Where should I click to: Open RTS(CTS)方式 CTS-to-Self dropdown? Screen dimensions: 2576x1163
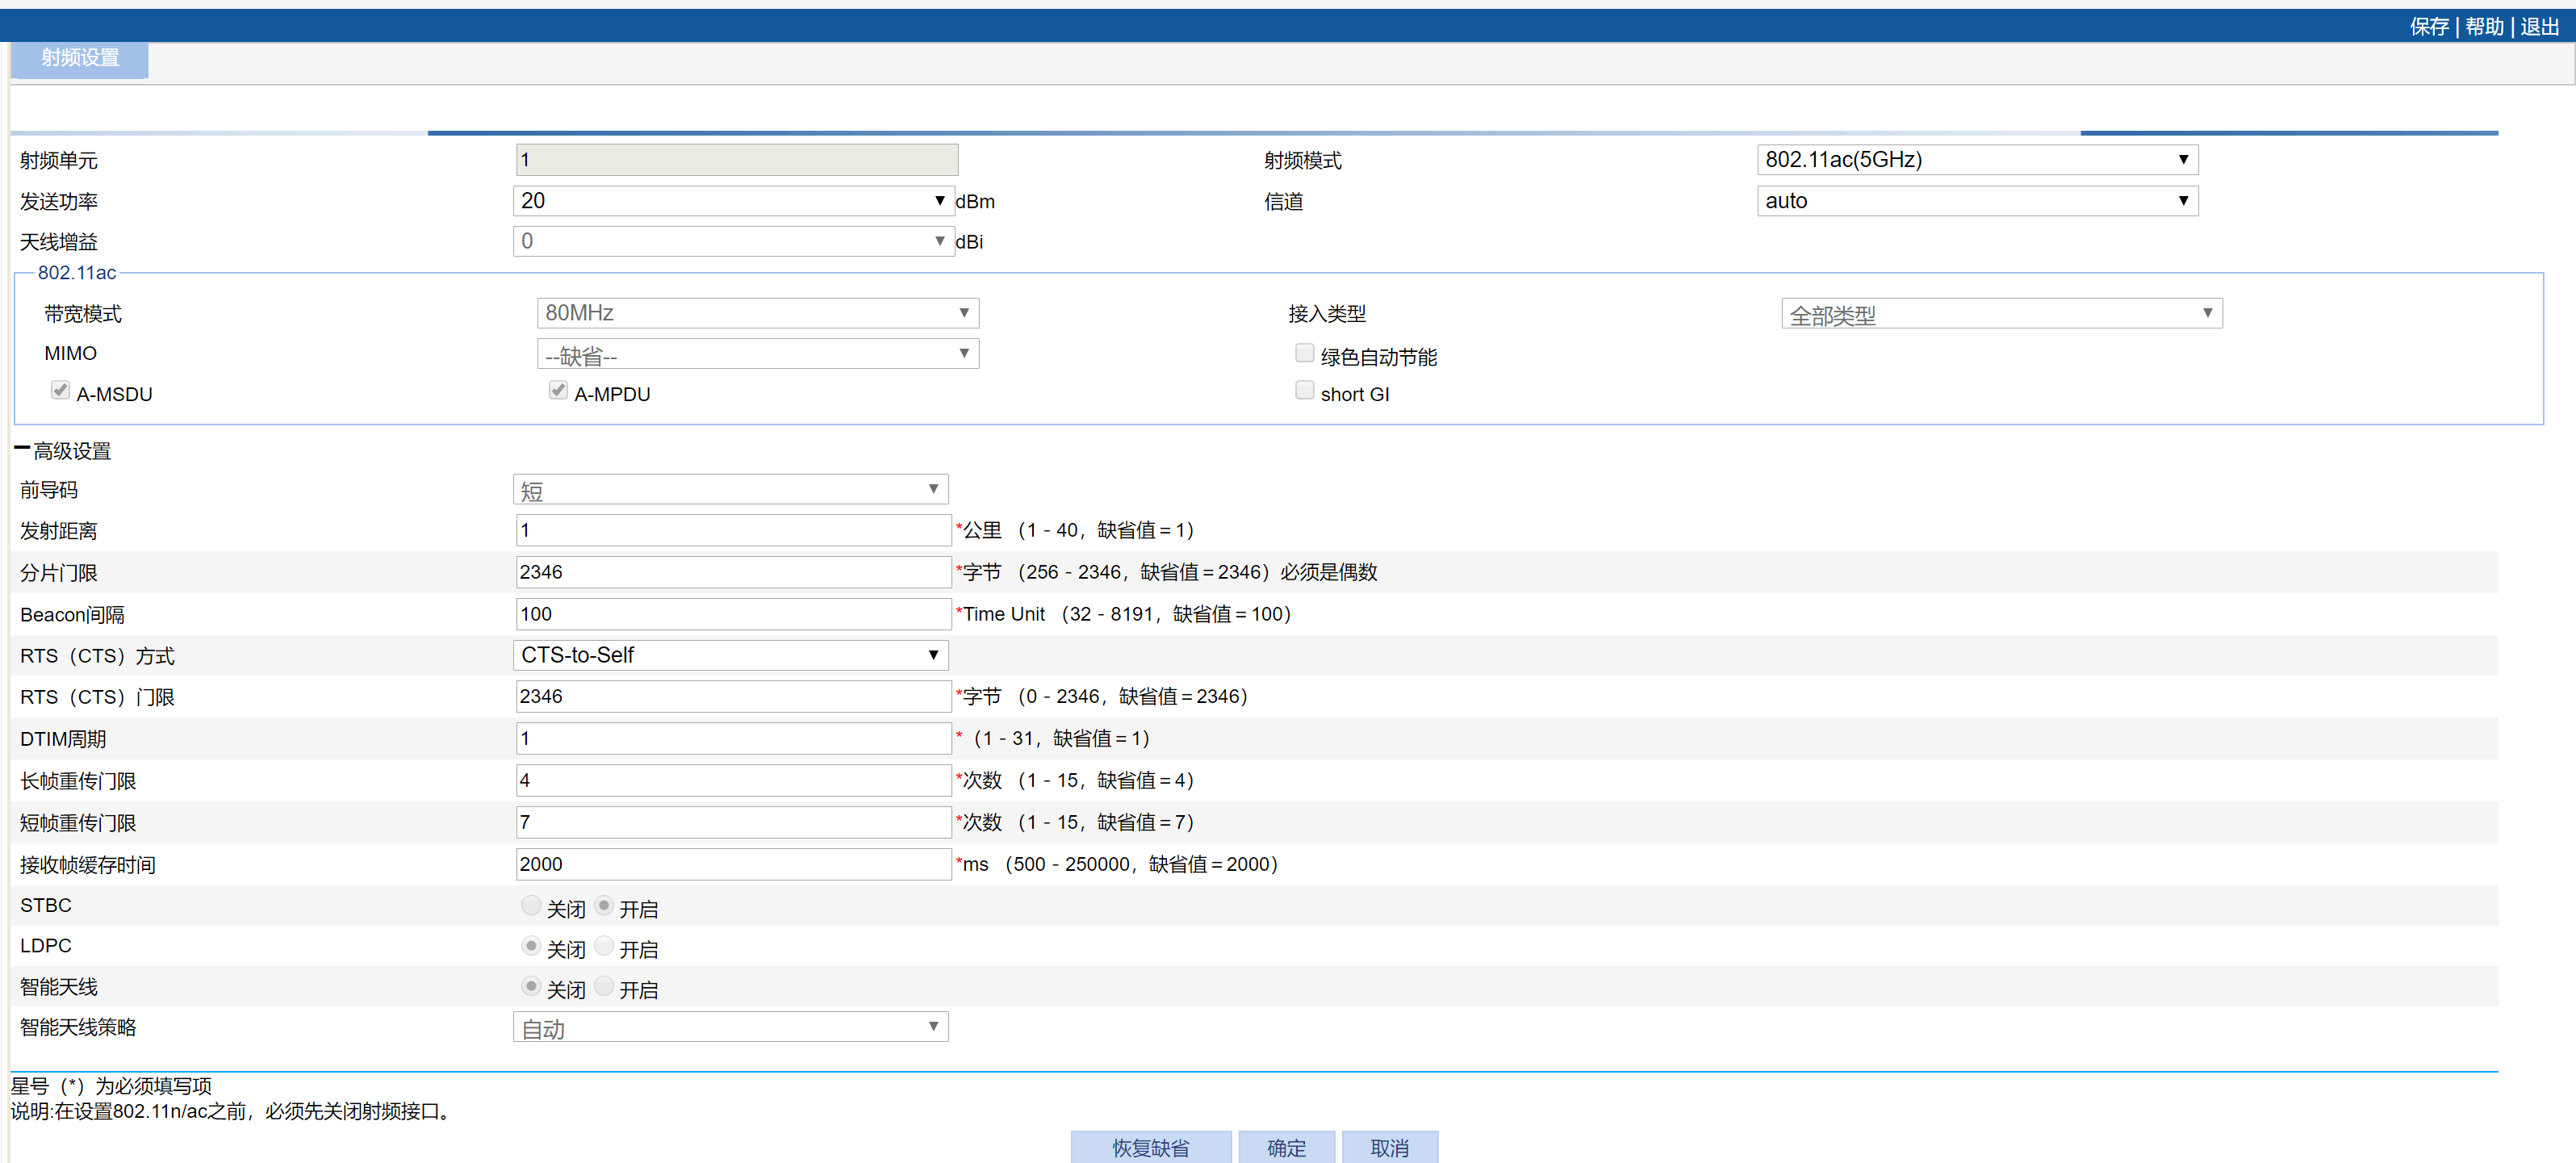[730, 655]
